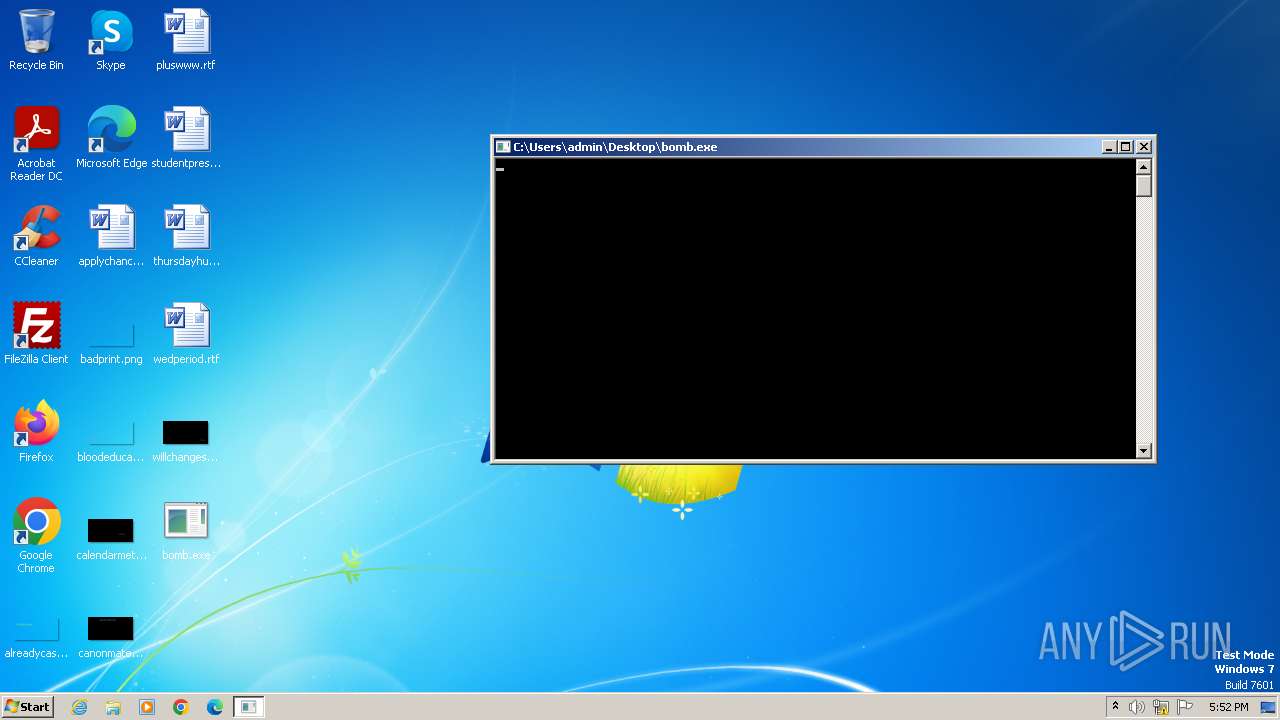Open the clock showing 5:52 PM
This screenshot has width=1280, height=720.
pyautogui.click(x=1228, y=707)
